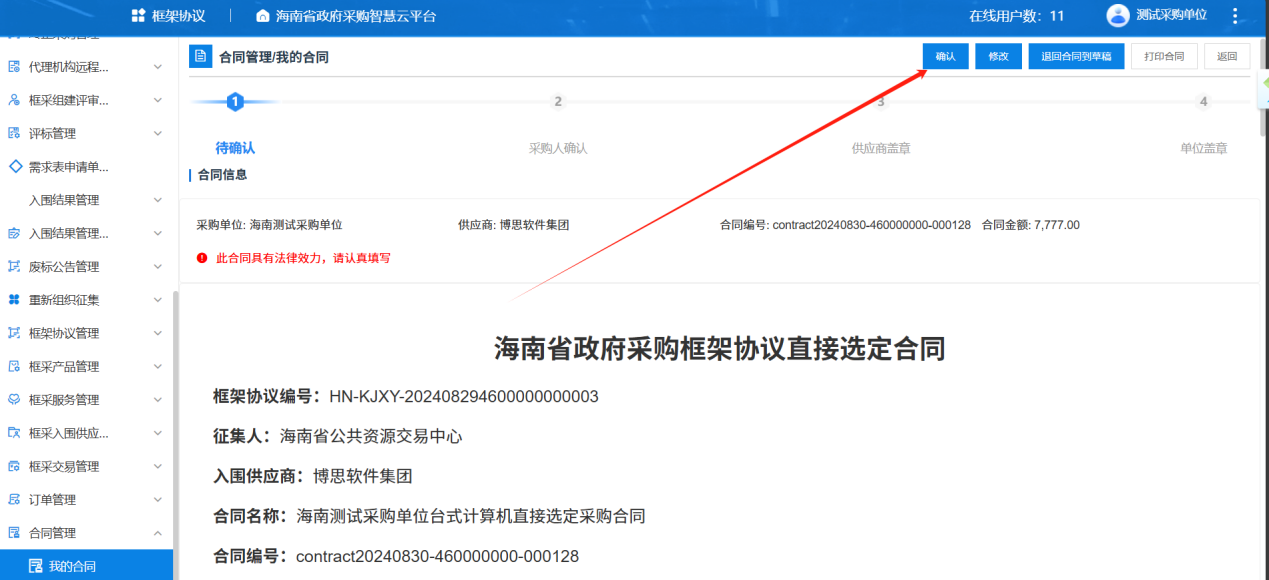Screen dimensions: 1269x580
Task: Open the 框采交易管理 menu label
Action: [x=64, y=466]
